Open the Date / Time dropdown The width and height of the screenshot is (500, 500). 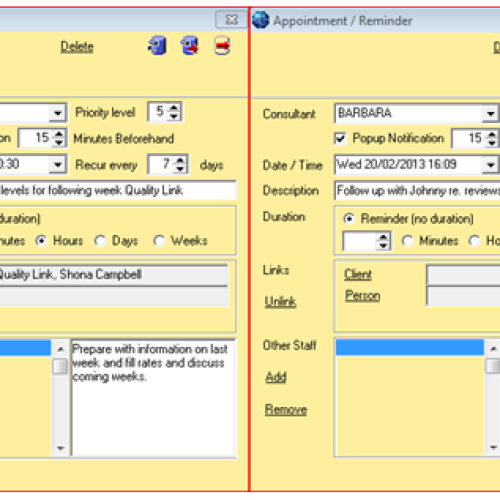click(x=490, y=165)
